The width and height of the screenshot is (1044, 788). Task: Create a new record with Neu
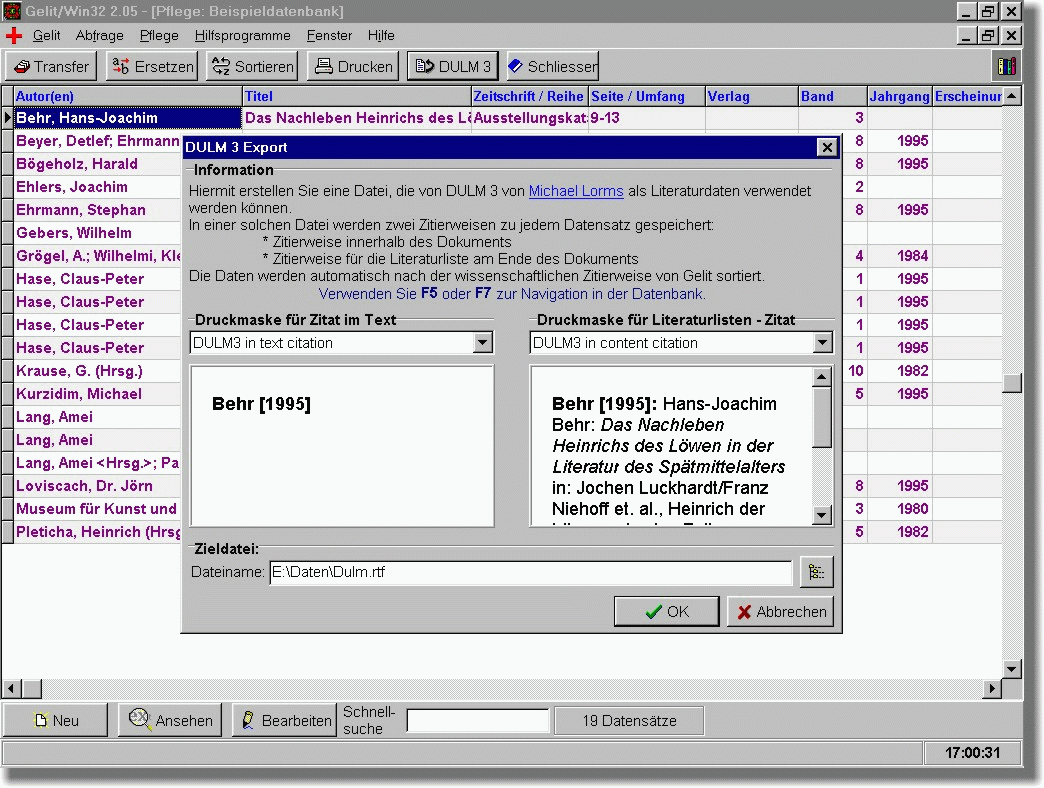(55, 721)
